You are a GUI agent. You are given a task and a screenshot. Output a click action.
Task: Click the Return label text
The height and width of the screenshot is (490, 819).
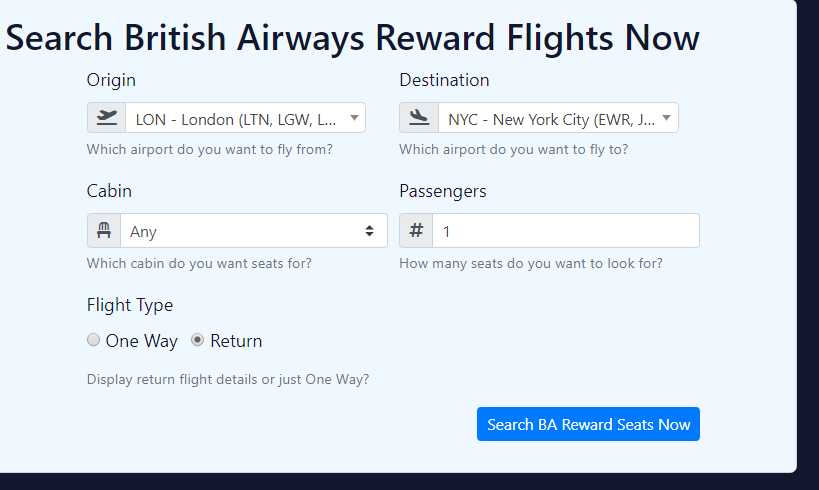(236, 341)
